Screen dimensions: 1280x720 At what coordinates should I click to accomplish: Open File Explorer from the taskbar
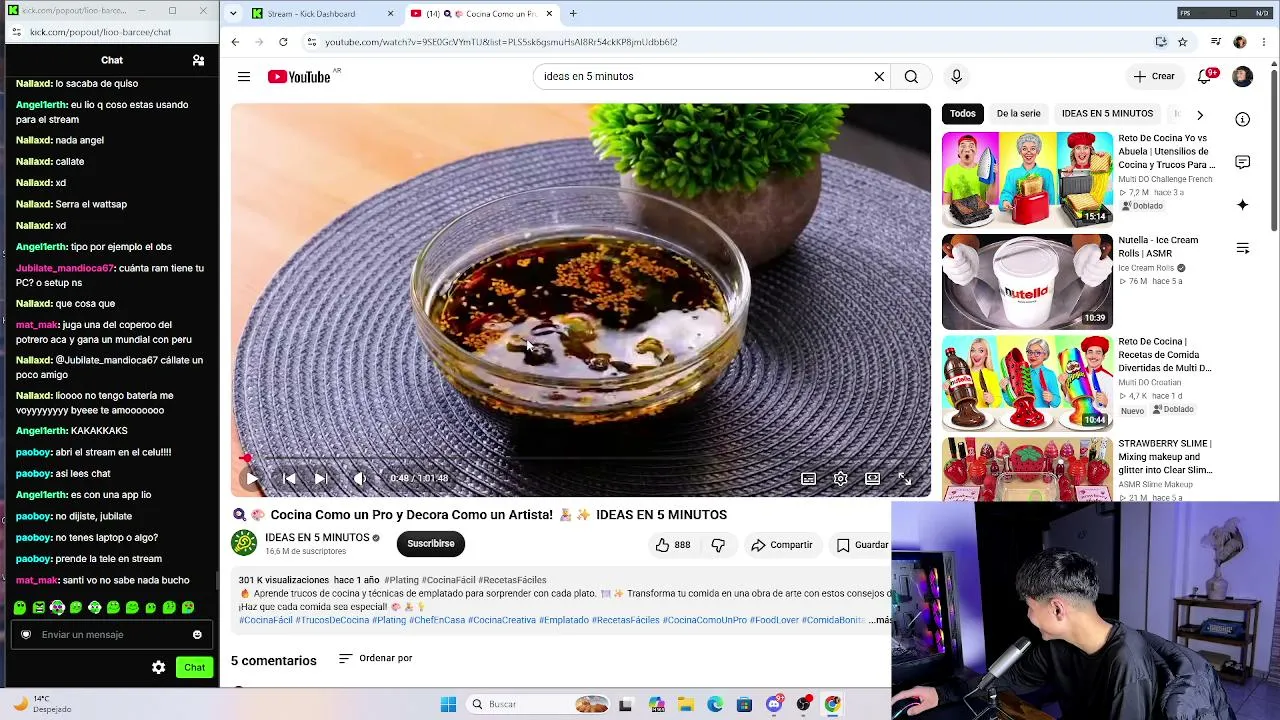point(686,704)
